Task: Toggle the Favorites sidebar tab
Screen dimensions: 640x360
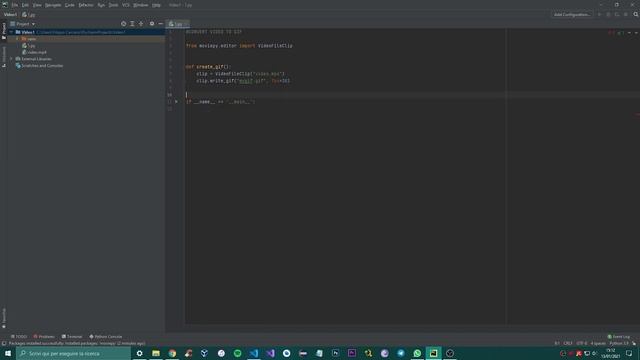Action: 4,318
